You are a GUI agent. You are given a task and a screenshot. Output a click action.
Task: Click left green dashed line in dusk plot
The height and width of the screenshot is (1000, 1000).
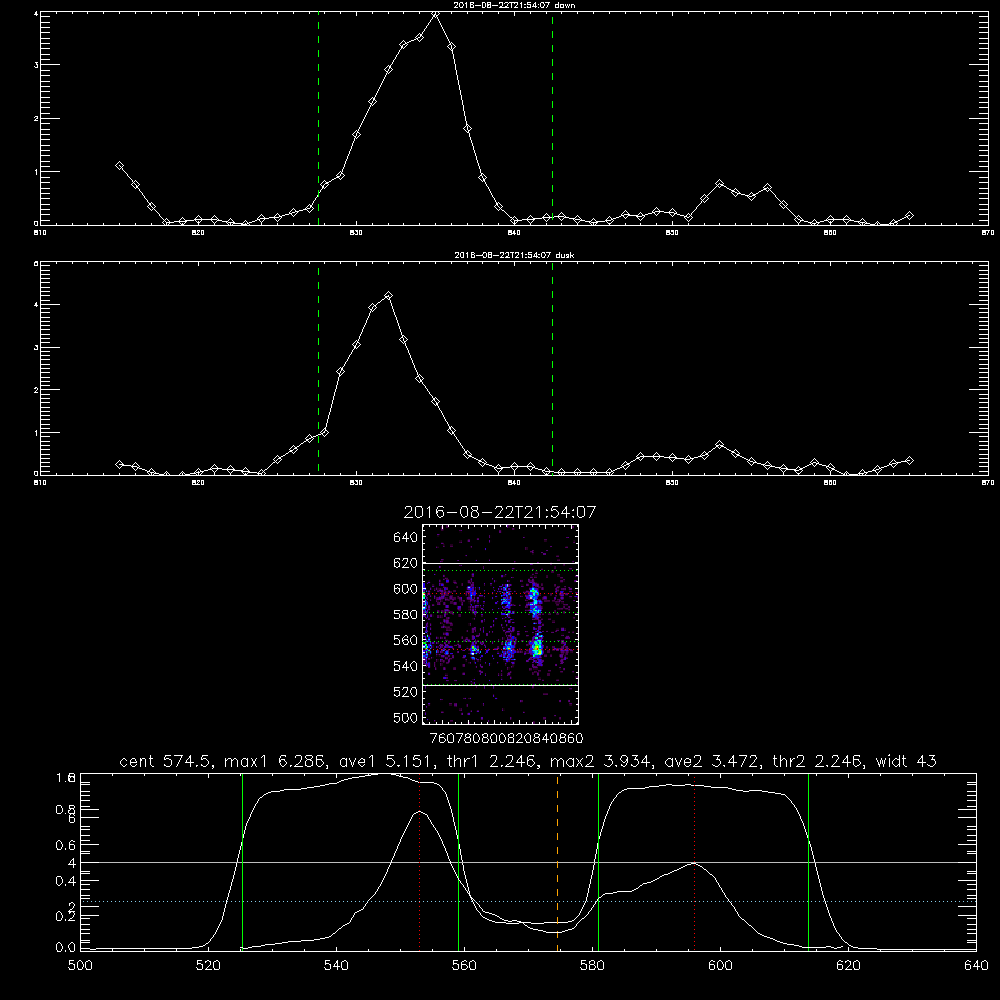click(x=318, y=369)
